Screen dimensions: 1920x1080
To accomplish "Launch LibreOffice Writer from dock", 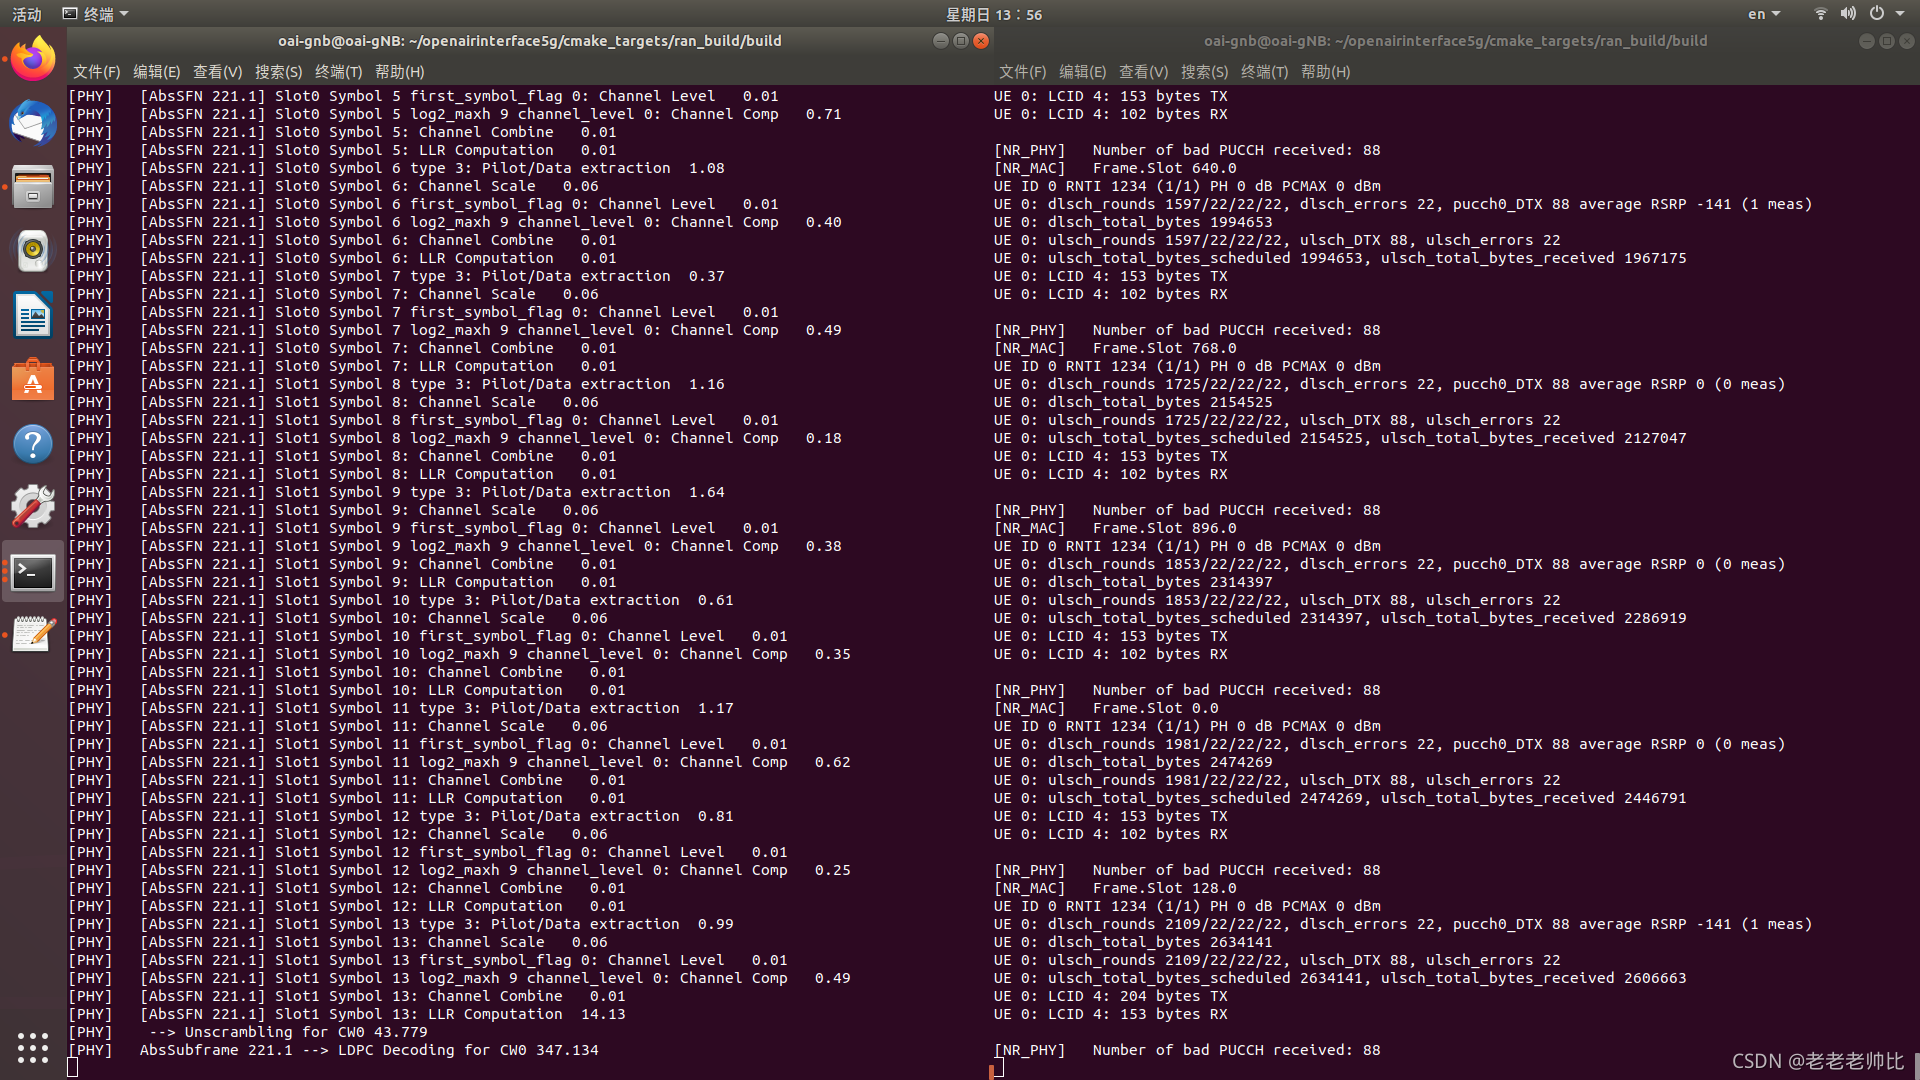I will tap(33, 316).
